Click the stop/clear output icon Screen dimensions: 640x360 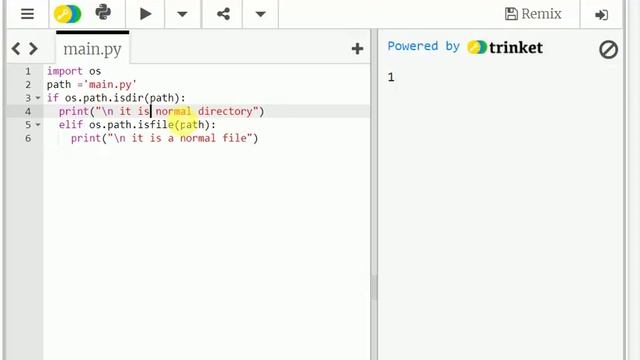click(x=608, y=50)
